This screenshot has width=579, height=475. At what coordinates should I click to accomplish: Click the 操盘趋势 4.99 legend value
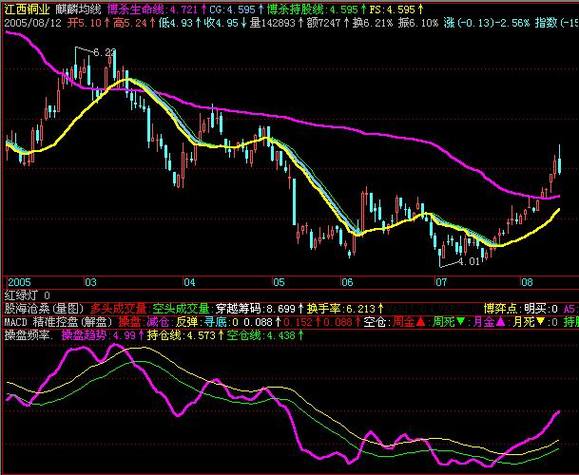[103, 335]
